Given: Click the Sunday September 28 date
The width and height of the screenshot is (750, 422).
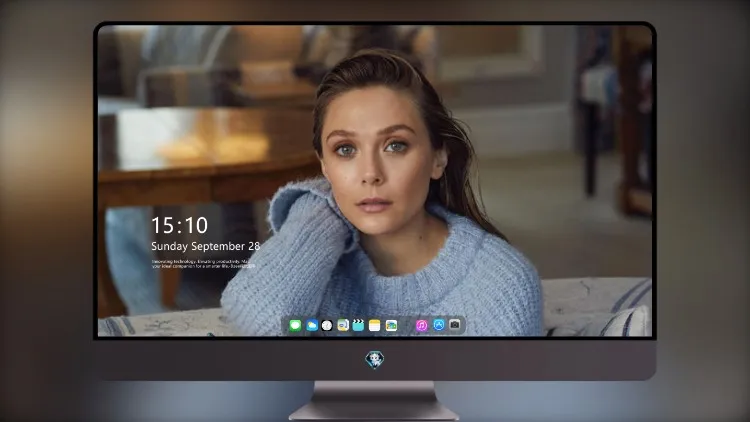Looking at the screenshot, I should pos(206,246).
